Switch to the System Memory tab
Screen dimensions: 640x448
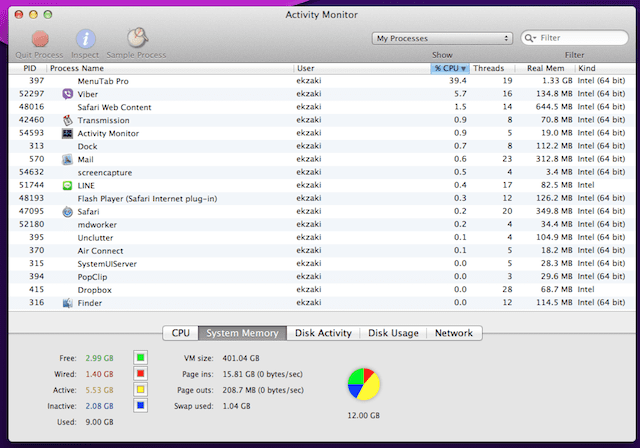click(242, 333)
